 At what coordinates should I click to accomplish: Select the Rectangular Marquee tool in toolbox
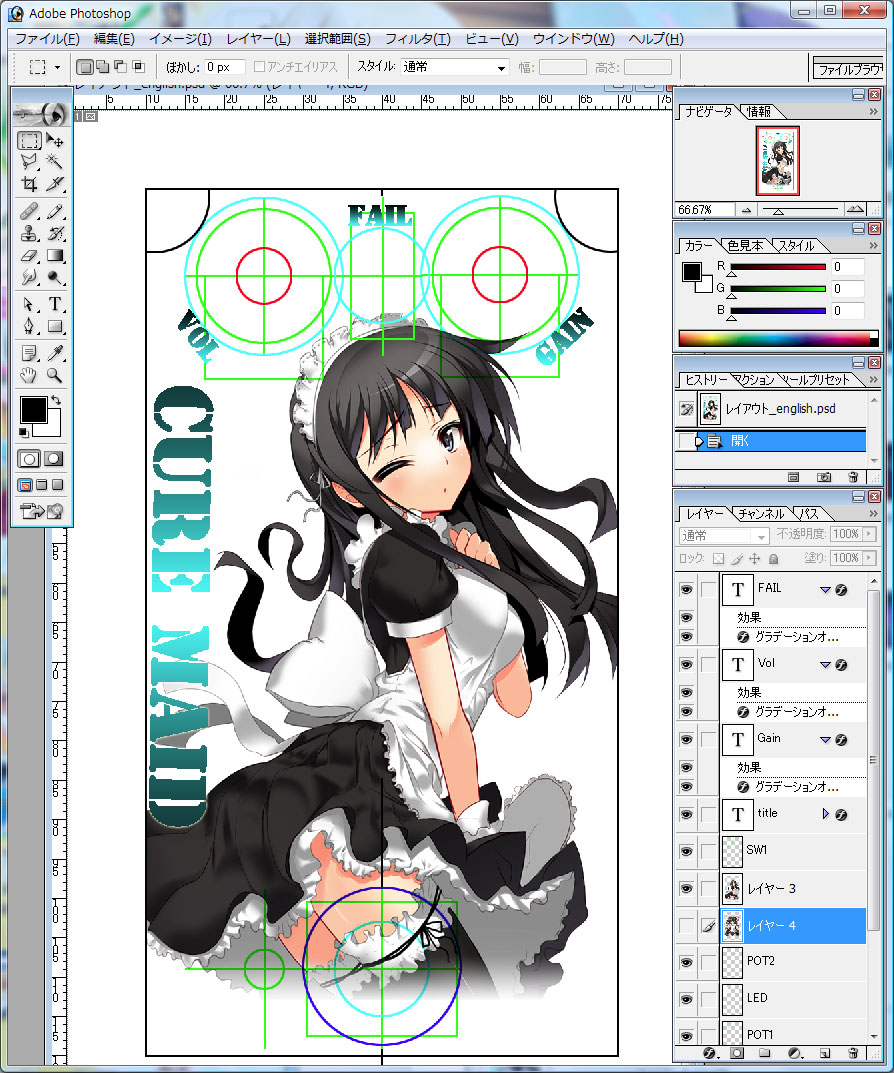click(x=29, y=141)
